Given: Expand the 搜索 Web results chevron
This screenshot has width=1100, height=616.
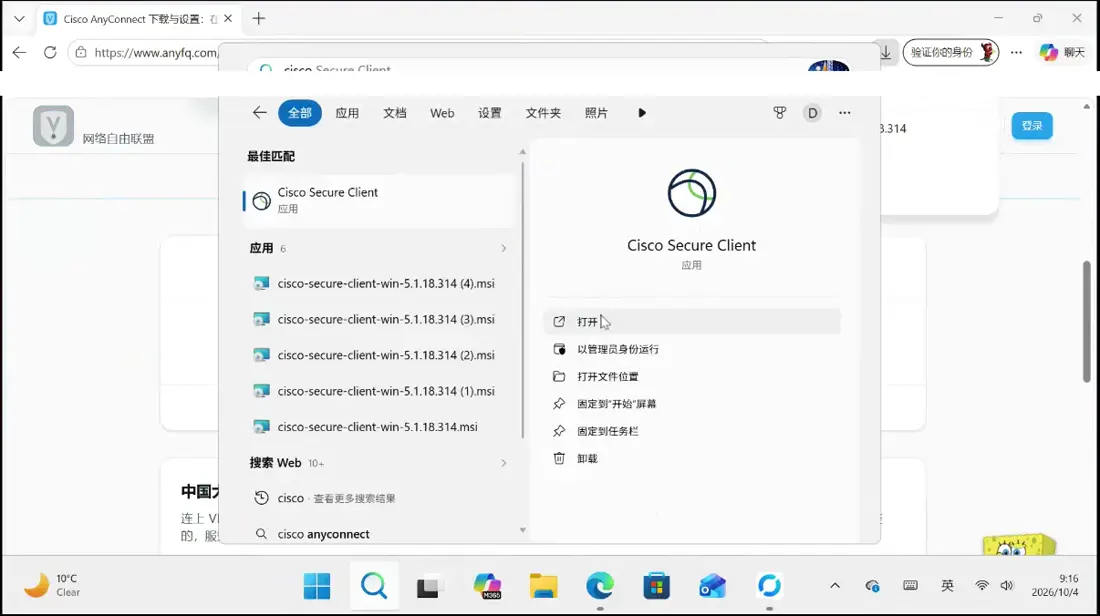Looking at the screenshot, I should tap(503, 463).
